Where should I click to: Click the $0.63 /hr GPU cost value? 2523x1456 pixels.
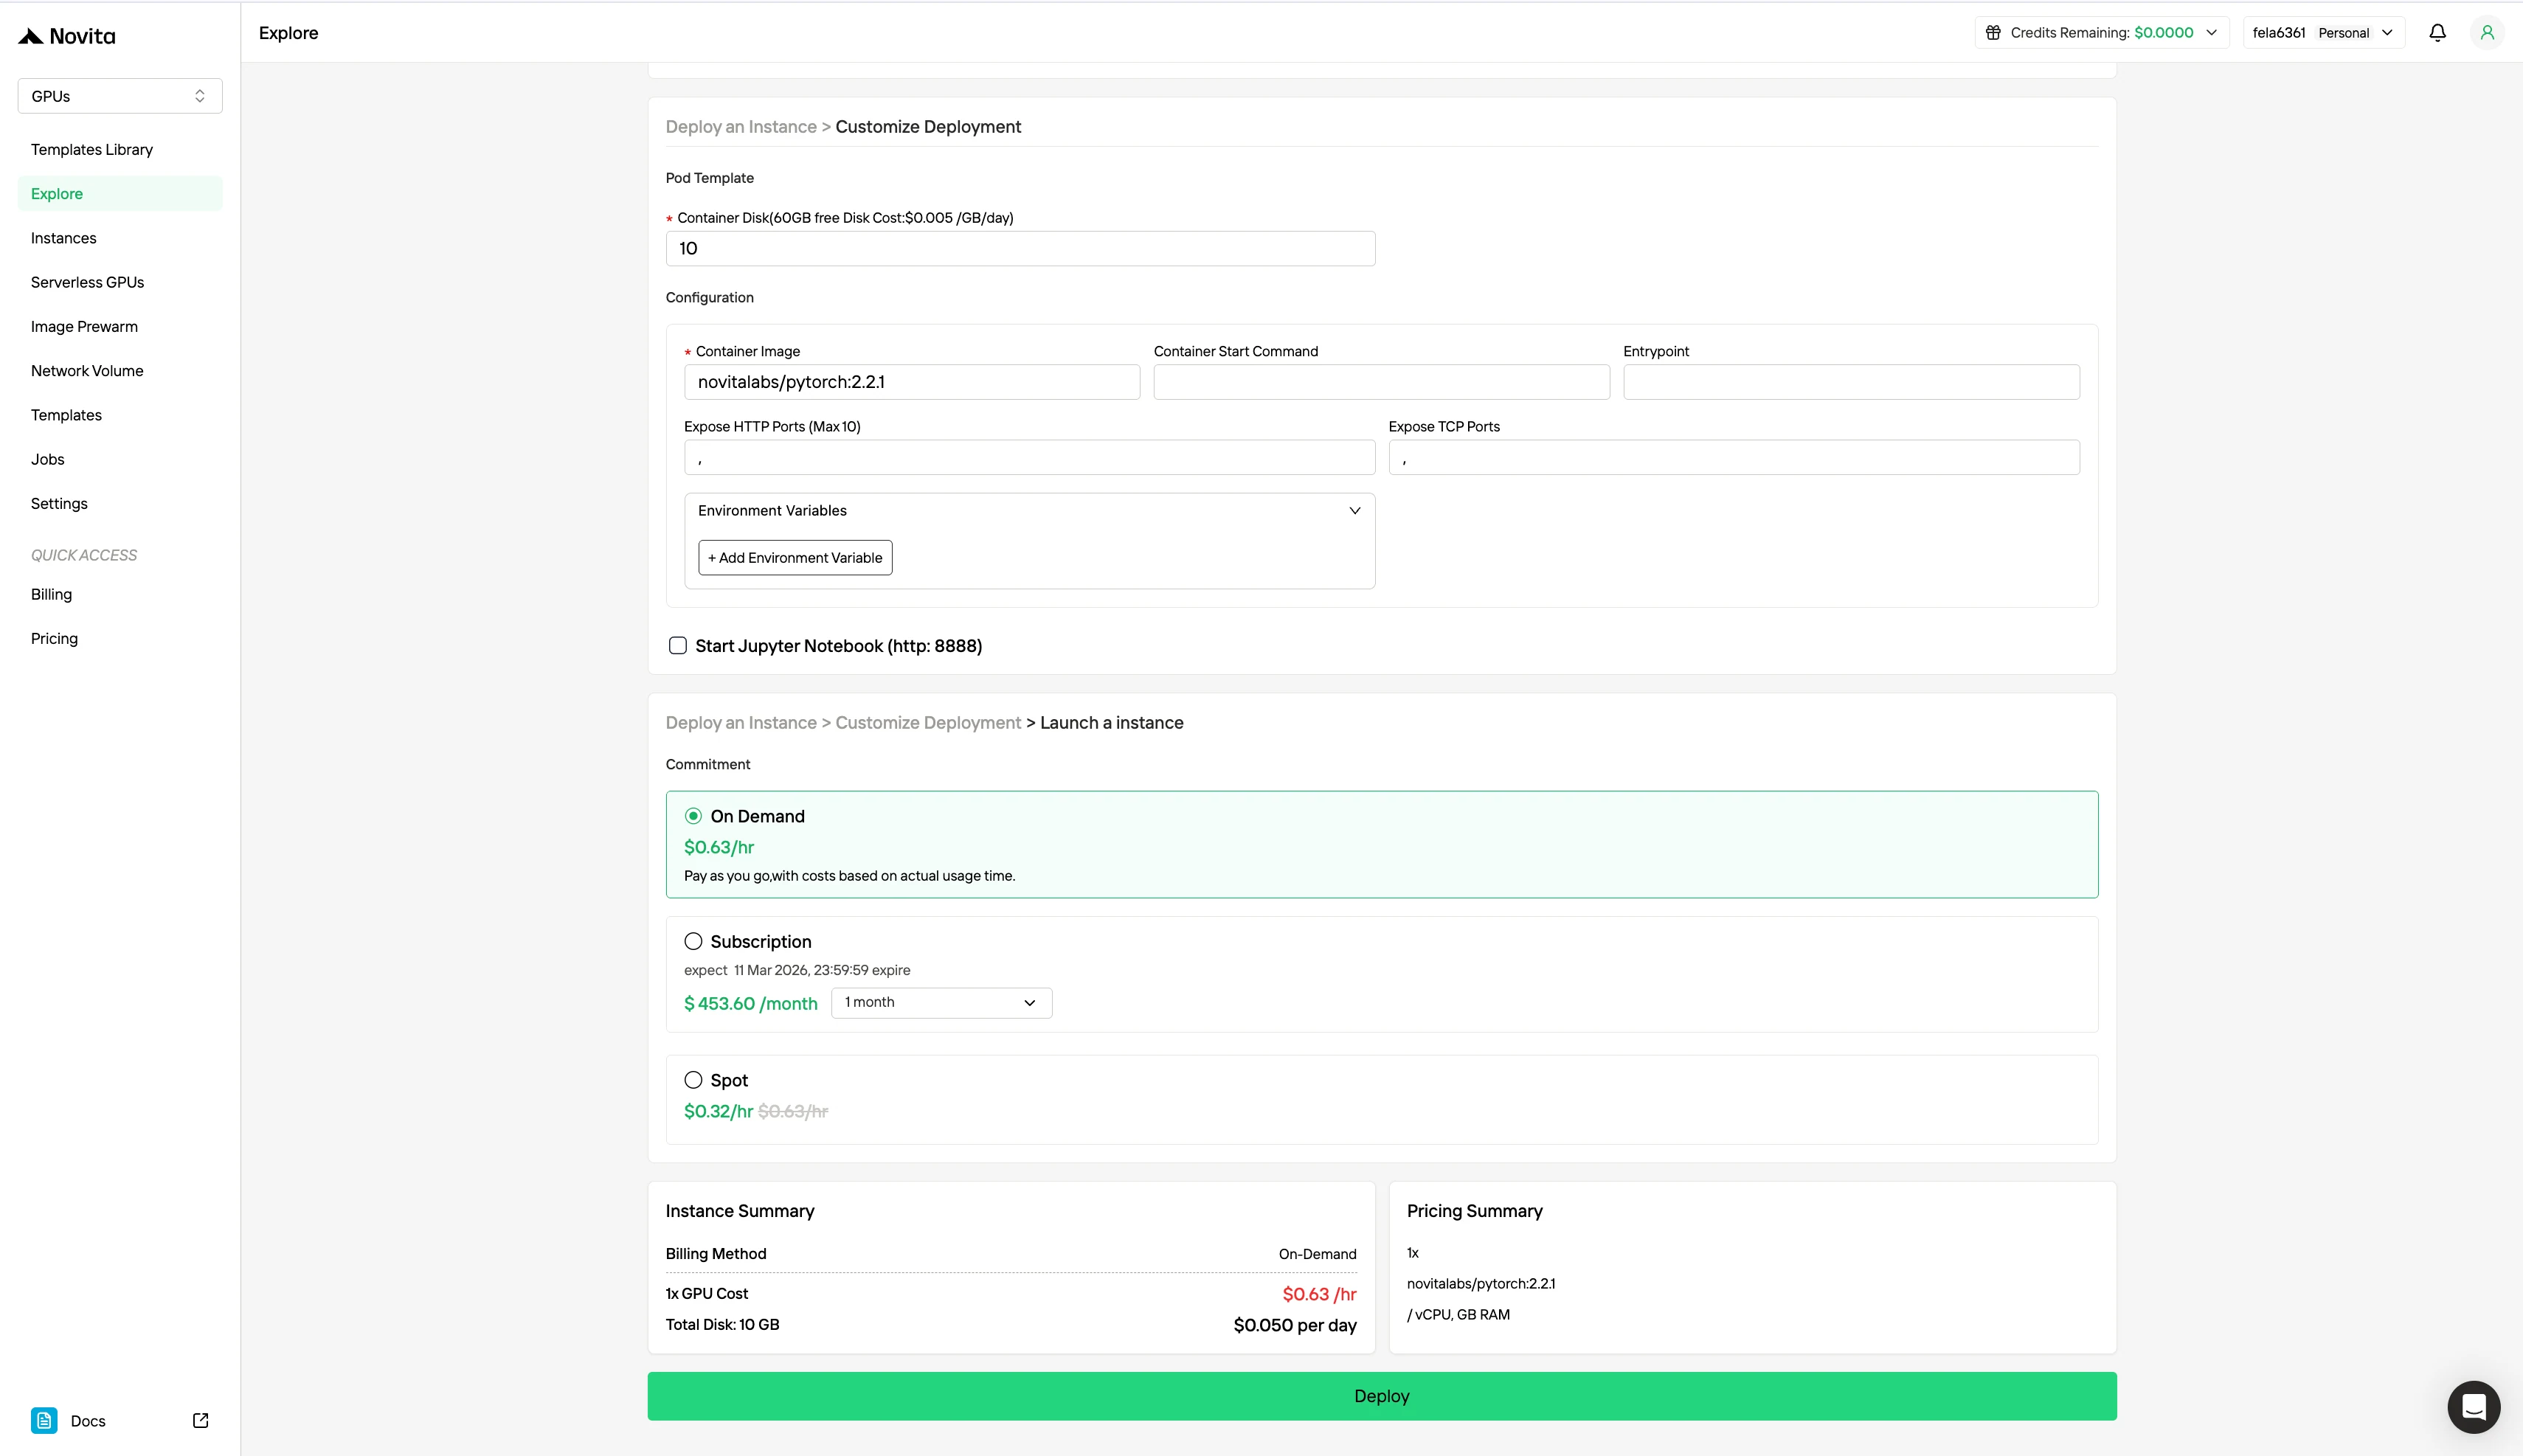click(x=1319, y=1295)
